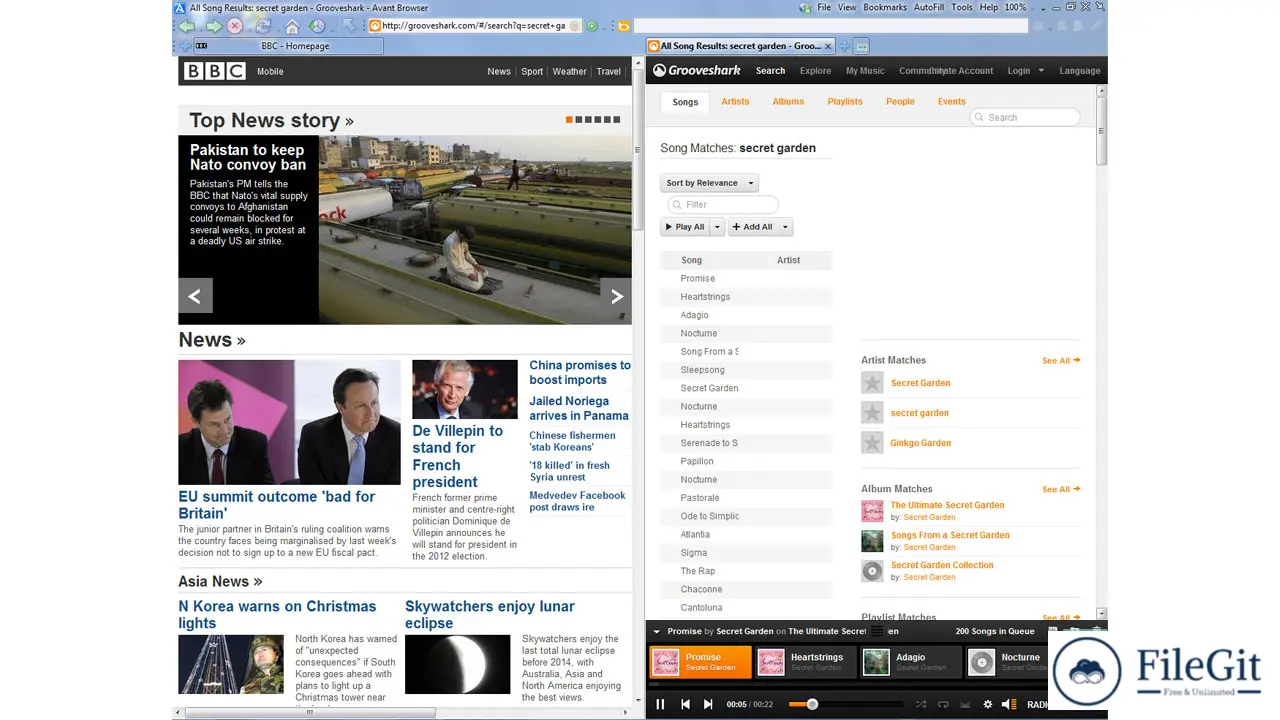Switch to the Events tab

[x=952, y=102]
